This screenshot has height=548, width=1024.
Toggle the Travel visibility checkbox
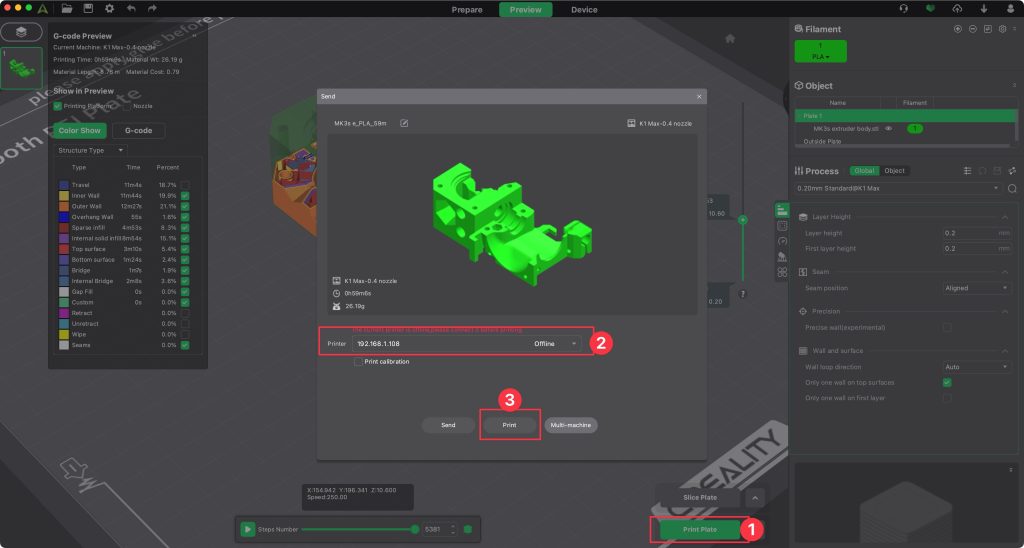point(185,185)
